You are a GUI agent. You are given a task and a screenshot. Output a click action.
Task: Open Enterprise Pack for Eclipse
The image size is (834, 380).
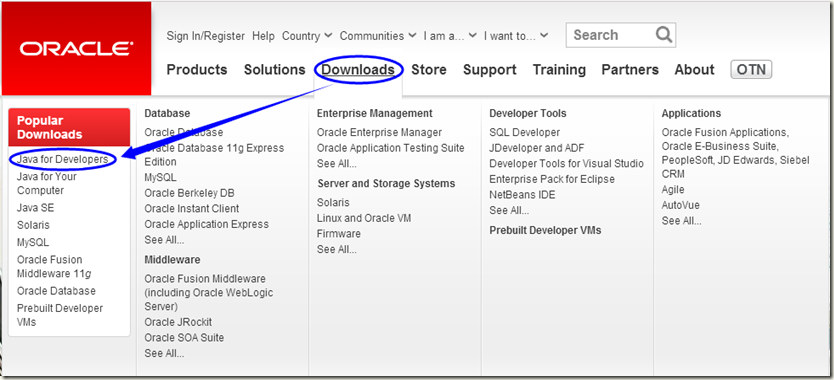(x=552, y=179)
